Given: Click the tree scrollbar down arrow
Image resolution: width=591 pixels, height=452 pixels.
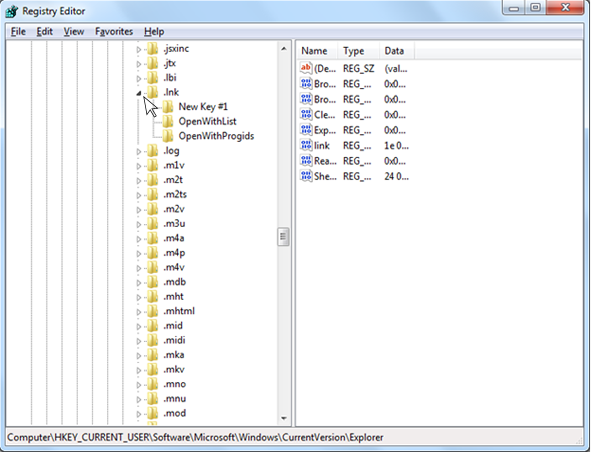Looking at the screenshot, I should coord(283,418).
